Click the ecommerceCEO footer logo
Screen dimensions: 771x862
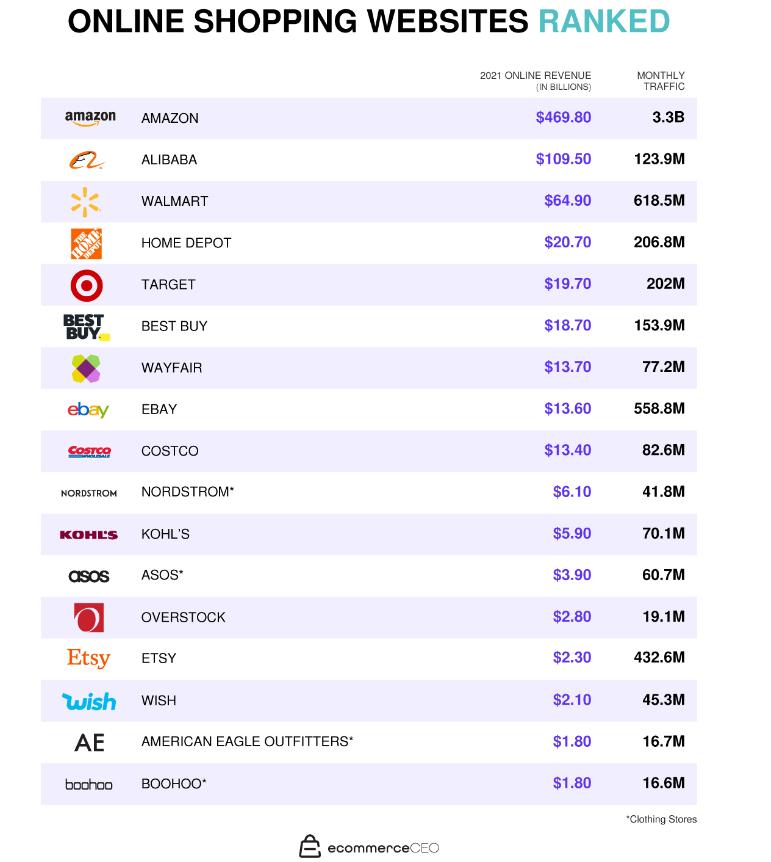370,846
